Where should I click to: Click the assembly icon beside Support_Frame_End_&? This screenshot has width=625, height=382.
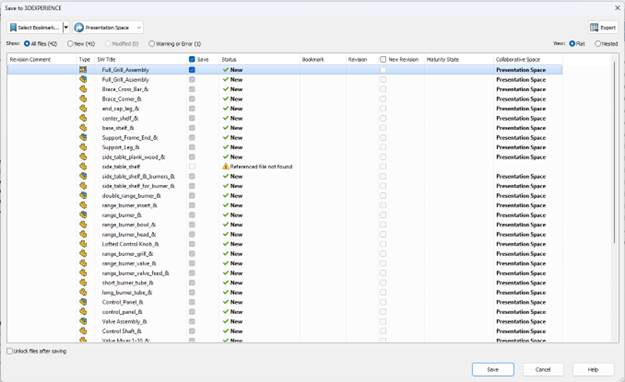pyautogui.click(x=83, y=138)
